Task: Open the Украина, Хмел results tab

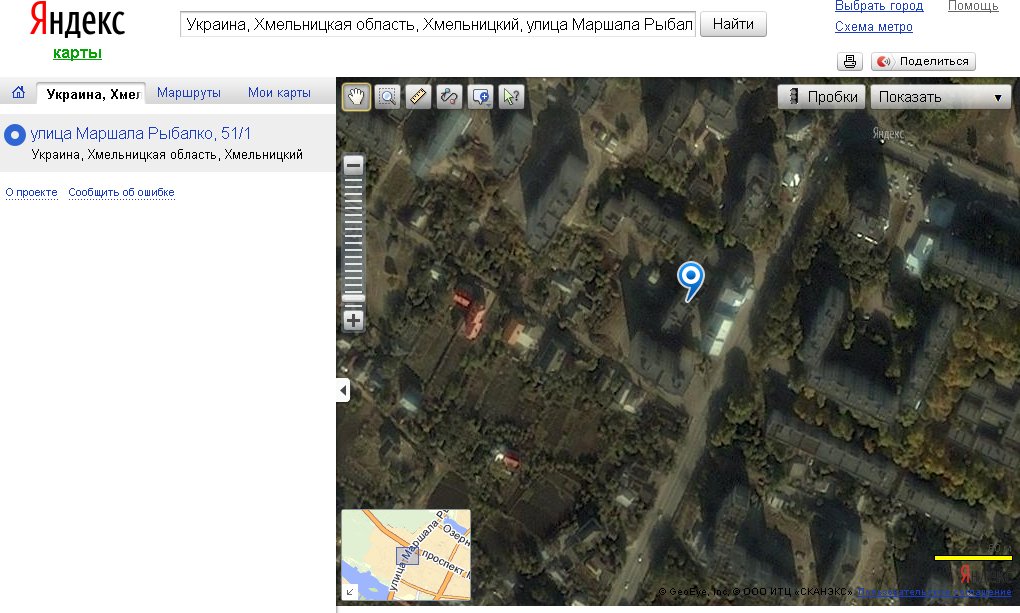Action: click(x=91, y=94)
